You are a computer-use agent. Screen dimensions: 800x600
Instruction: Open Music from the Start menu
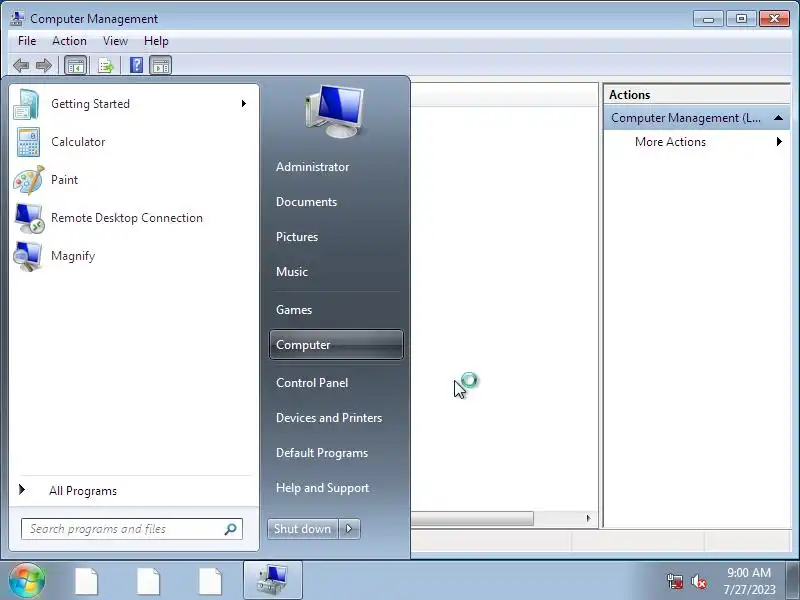[292, 271]
